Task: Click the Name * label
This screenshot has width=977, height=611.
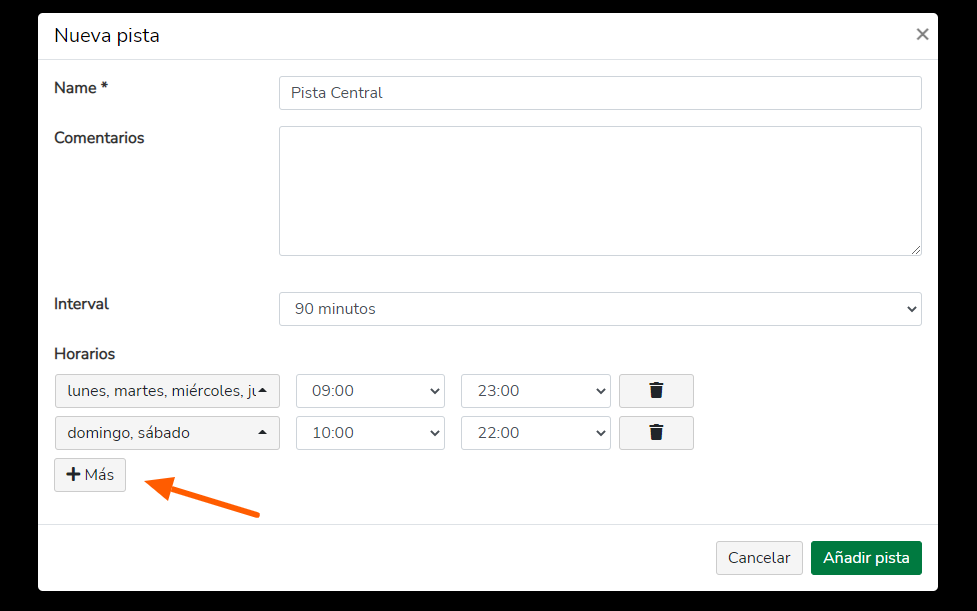Action: tap(81, 88)
